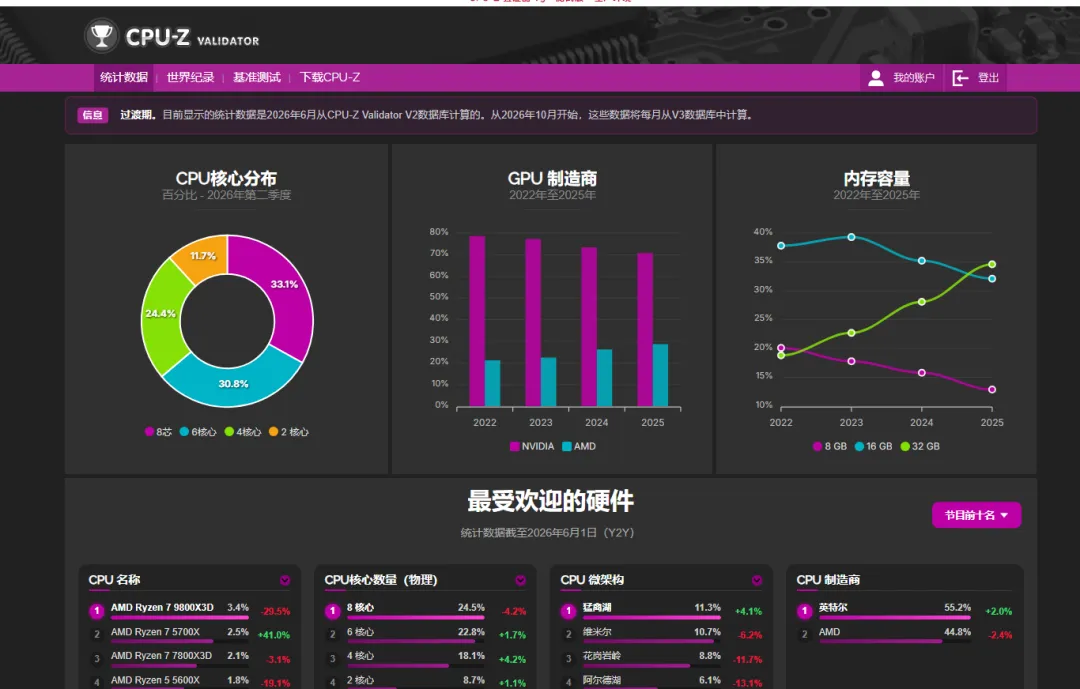The height and width of the screenshot is (689, 1080).
Task: Click the CPU-Z VALIDATOR title
Action: click(x=192, y=37)
